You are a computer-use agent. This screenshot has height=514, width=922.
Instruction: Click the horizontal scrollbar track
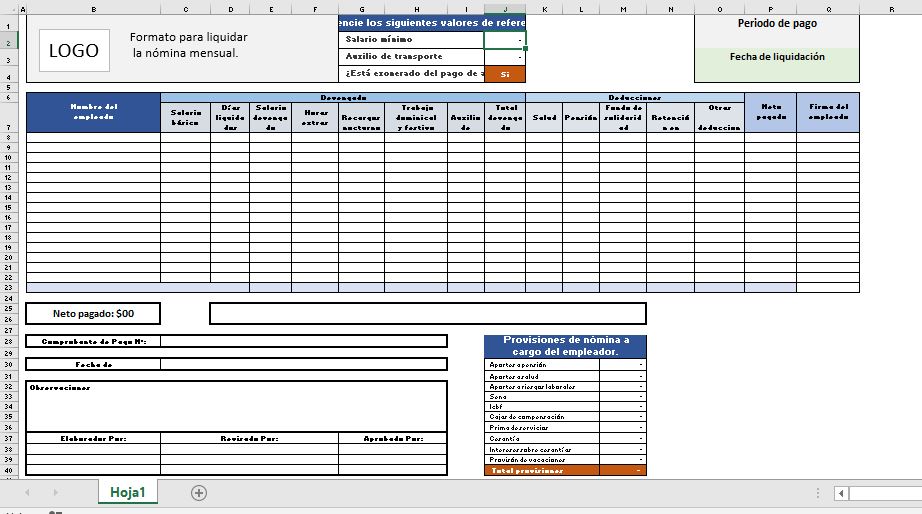point(885,493)
